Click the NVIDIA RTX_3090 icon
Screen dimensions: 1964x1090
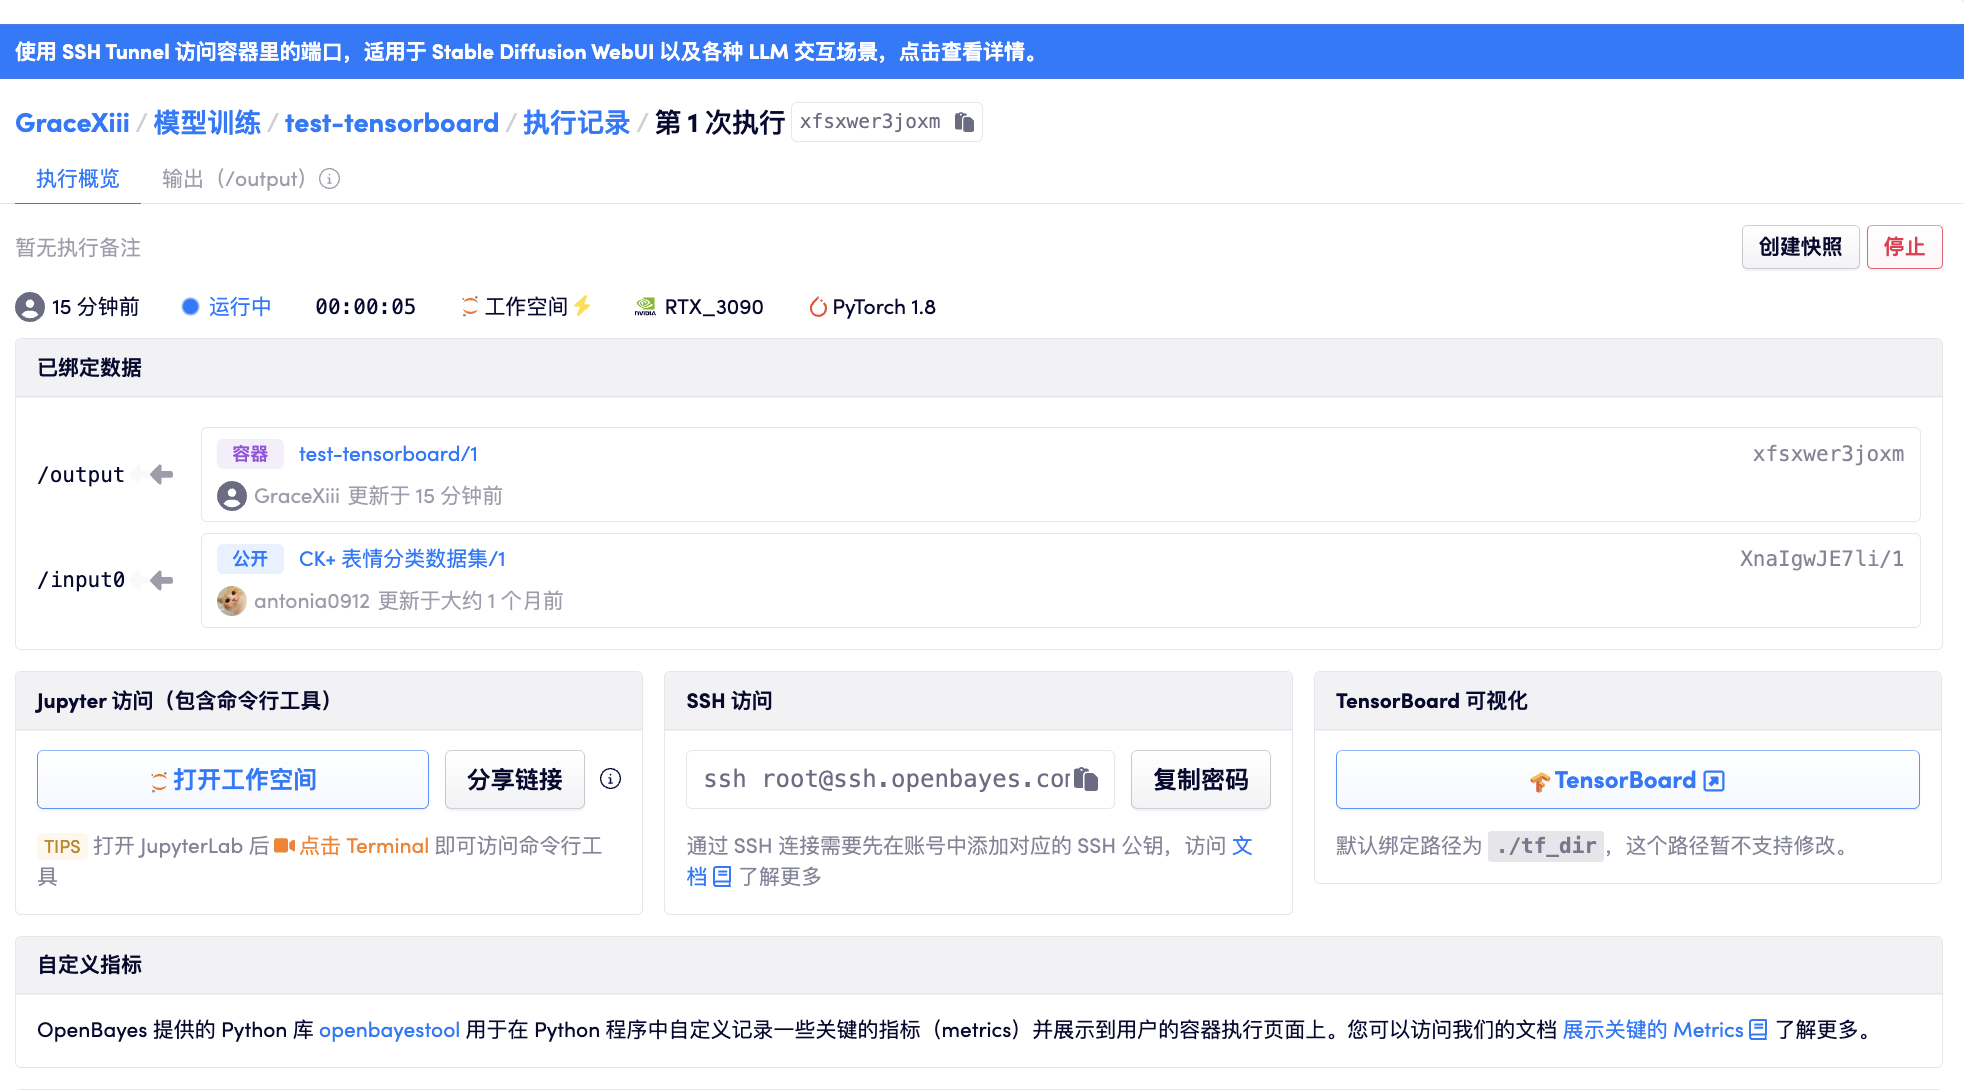(x=645, y=307)
